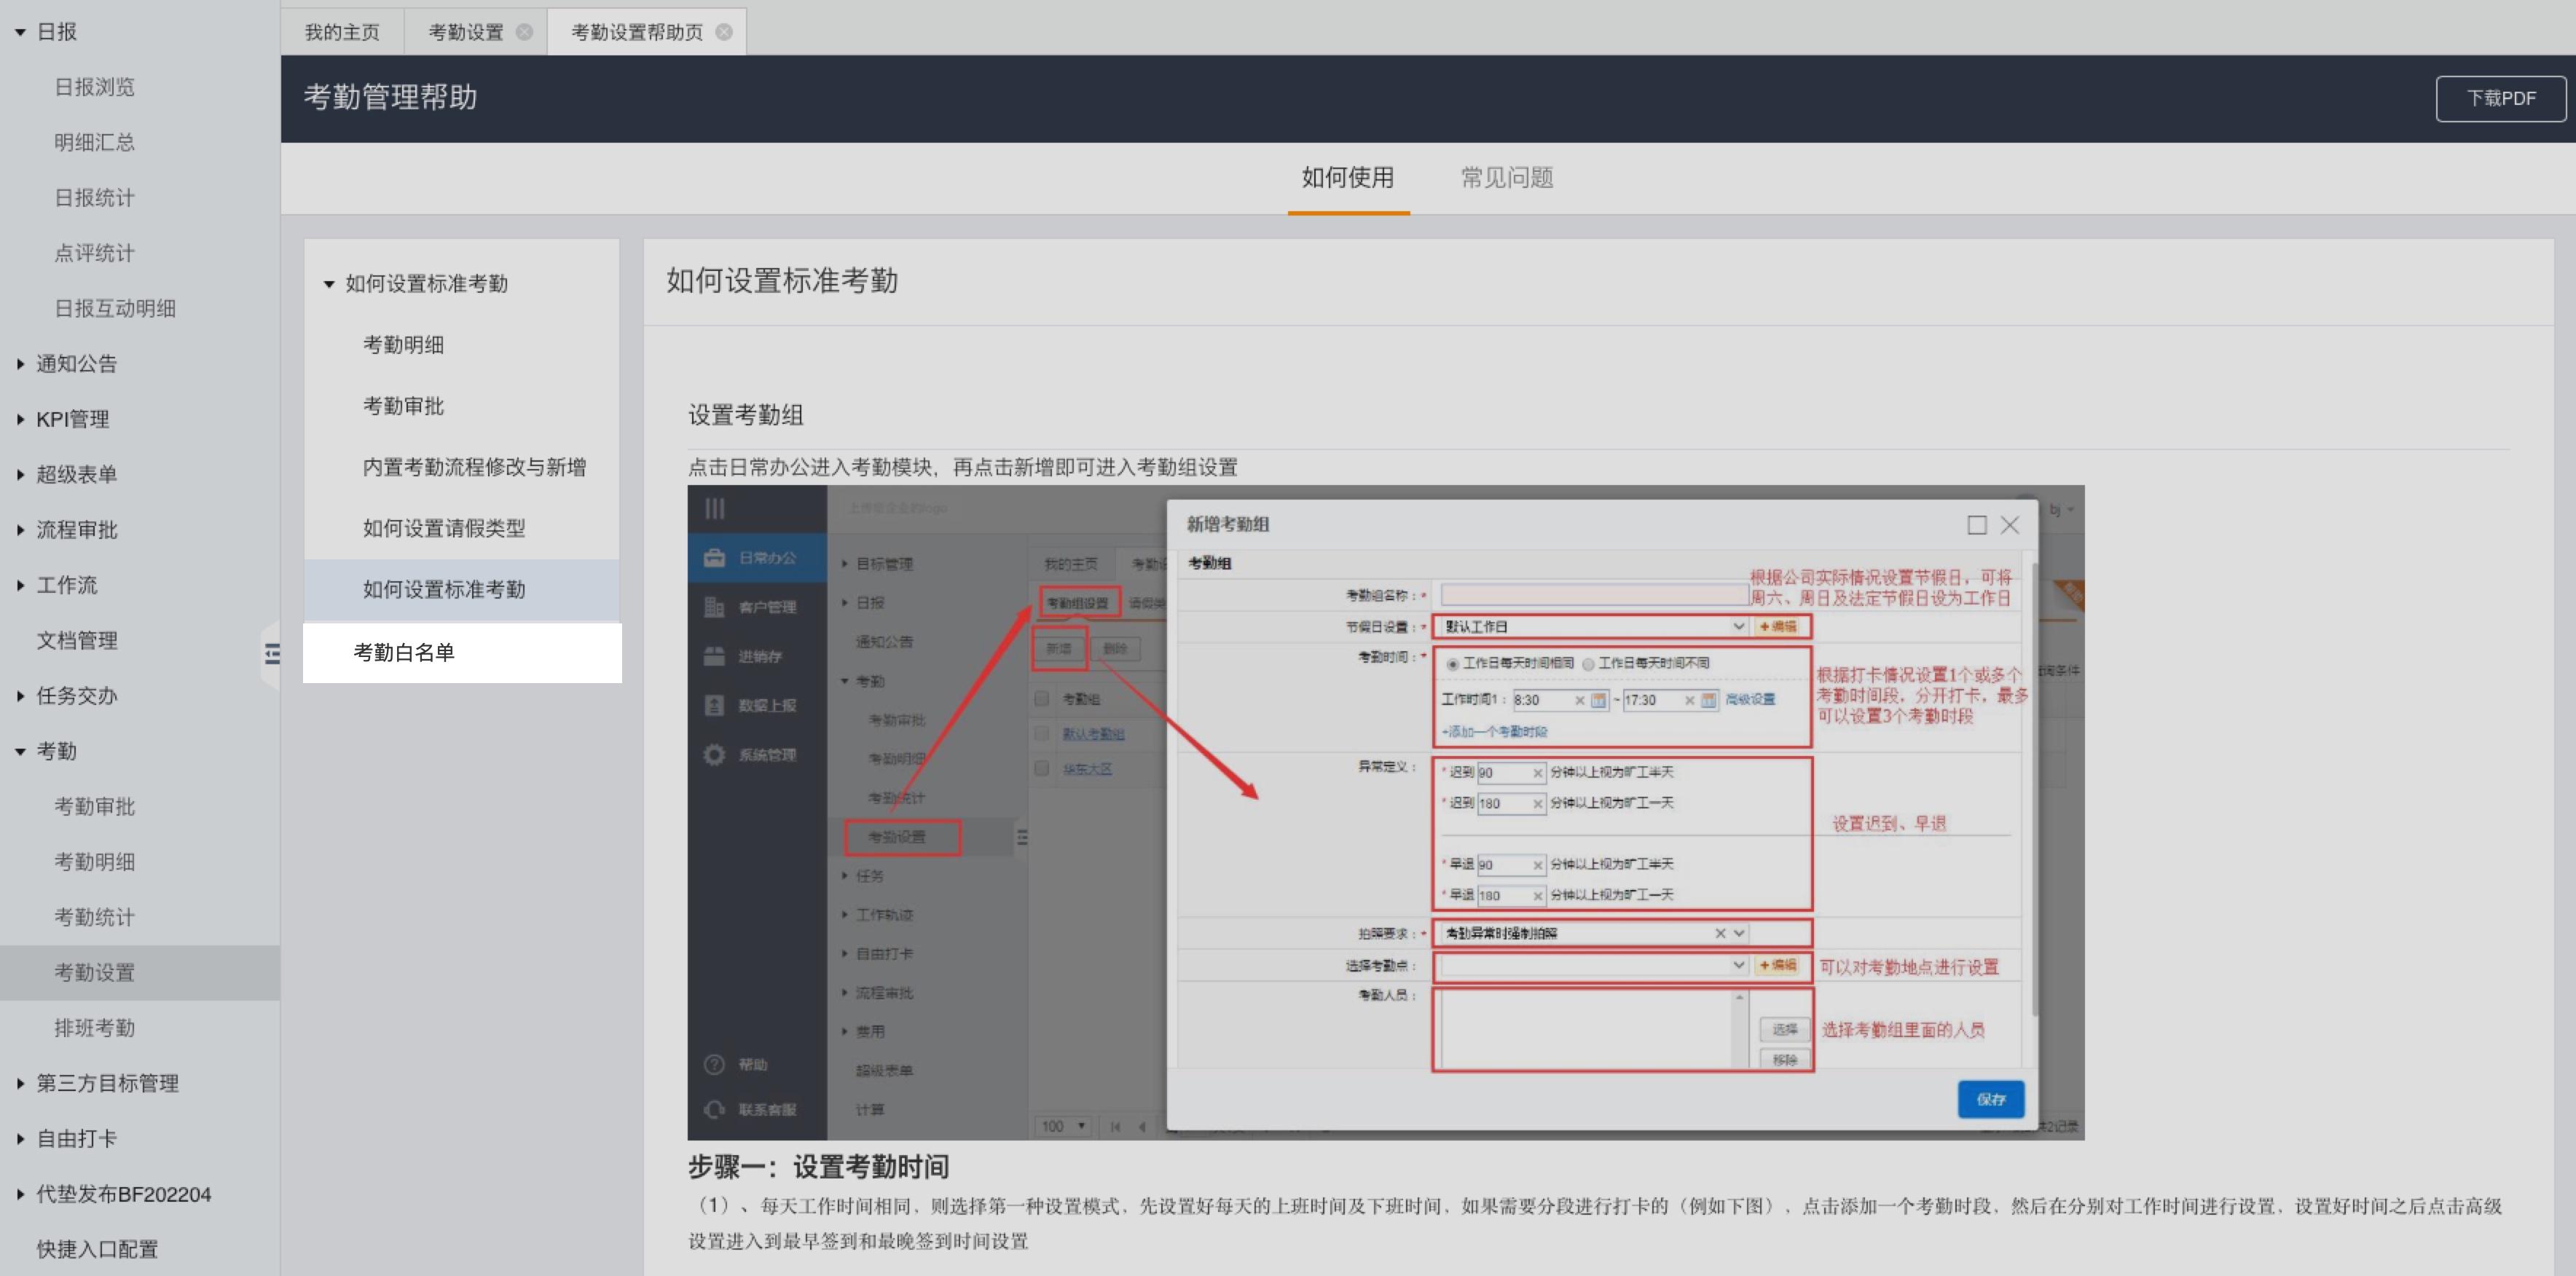2576x1276 pixels.
Task: Click the 下载PDF button
Action: click(2500, 98)
